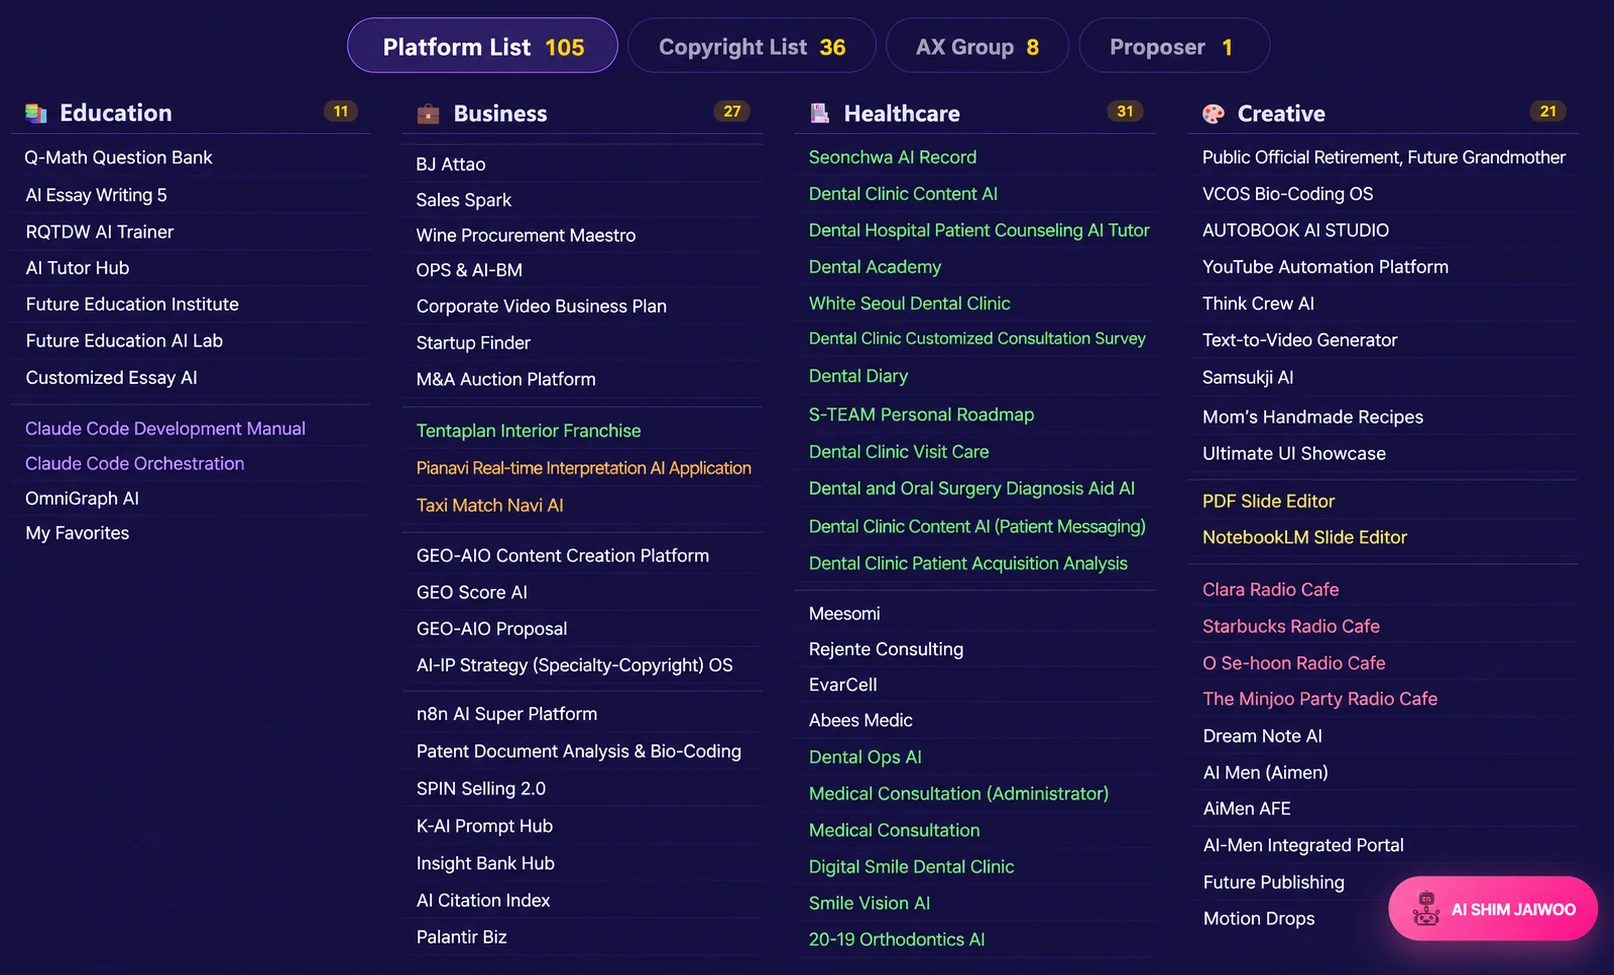This screenshot has width=1614, height=975.
Task: Click the Creative palette icon
Action: [x=1213, y=114]
